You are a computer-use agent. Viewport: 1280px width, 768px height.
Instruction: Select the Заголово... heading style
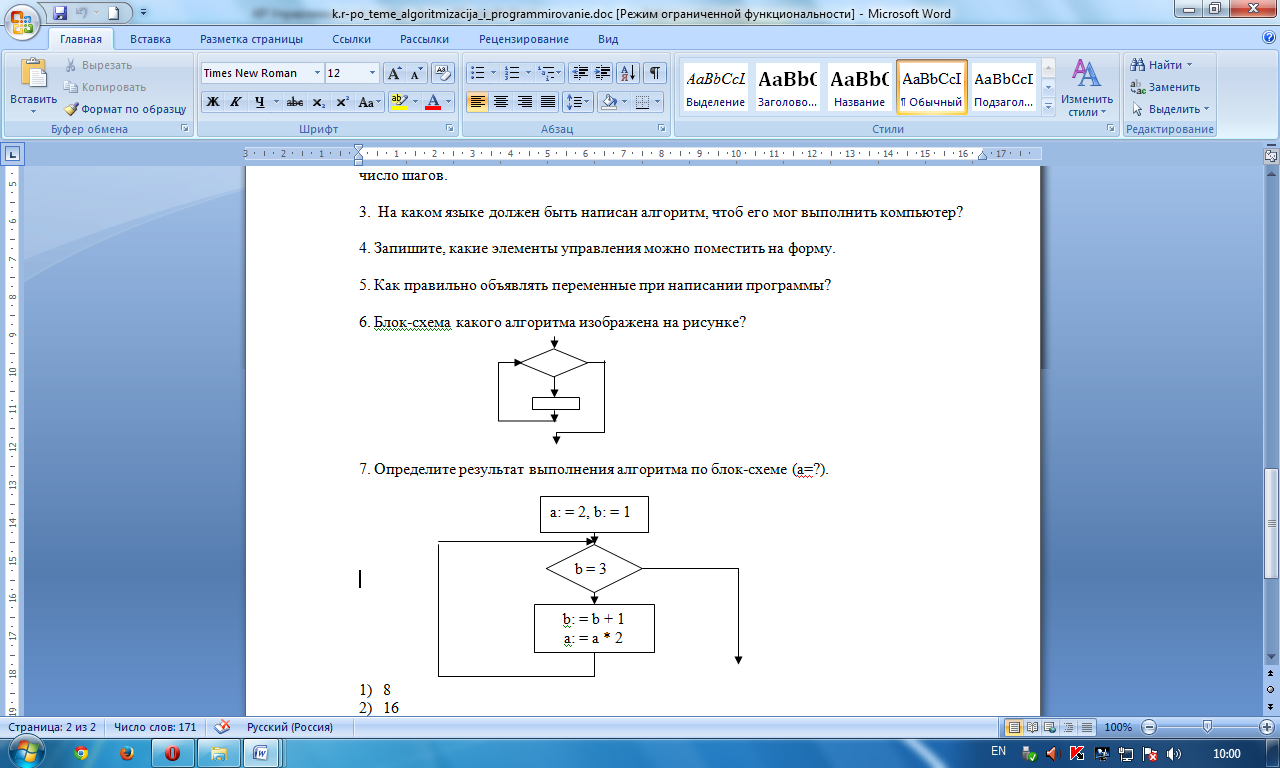(x=787, y=88)
